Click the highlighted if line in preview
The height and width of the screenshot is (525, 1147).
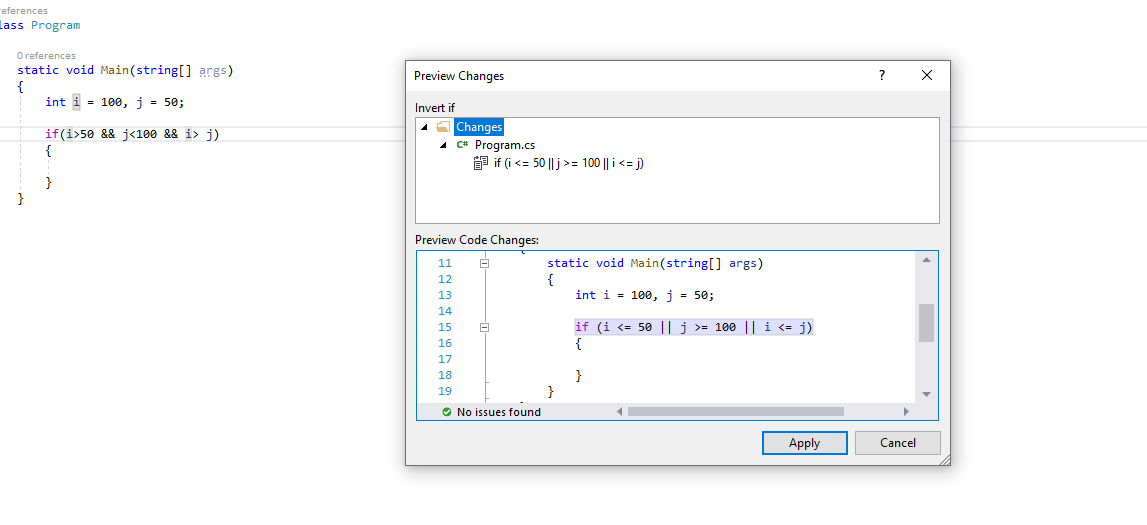(693, 327)
